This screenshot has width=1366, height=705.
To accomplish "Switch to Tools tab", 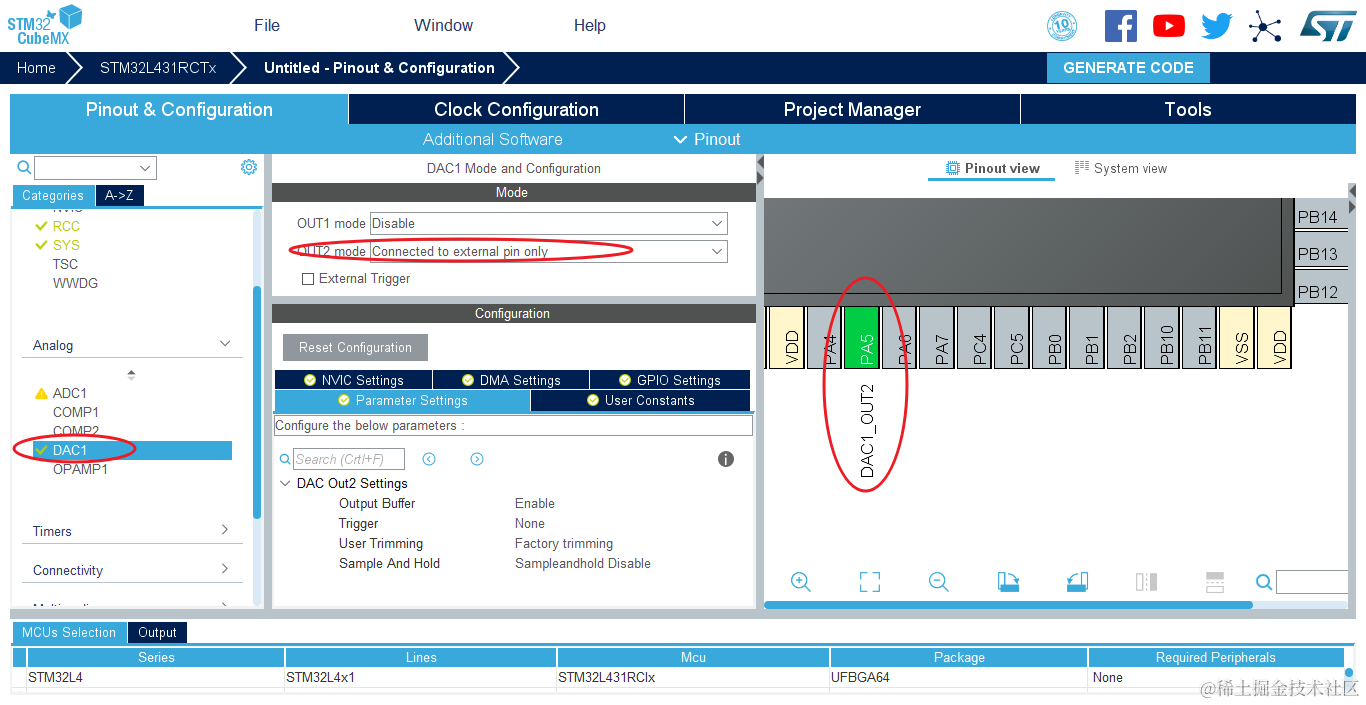I will click(x=1188, y=109).
